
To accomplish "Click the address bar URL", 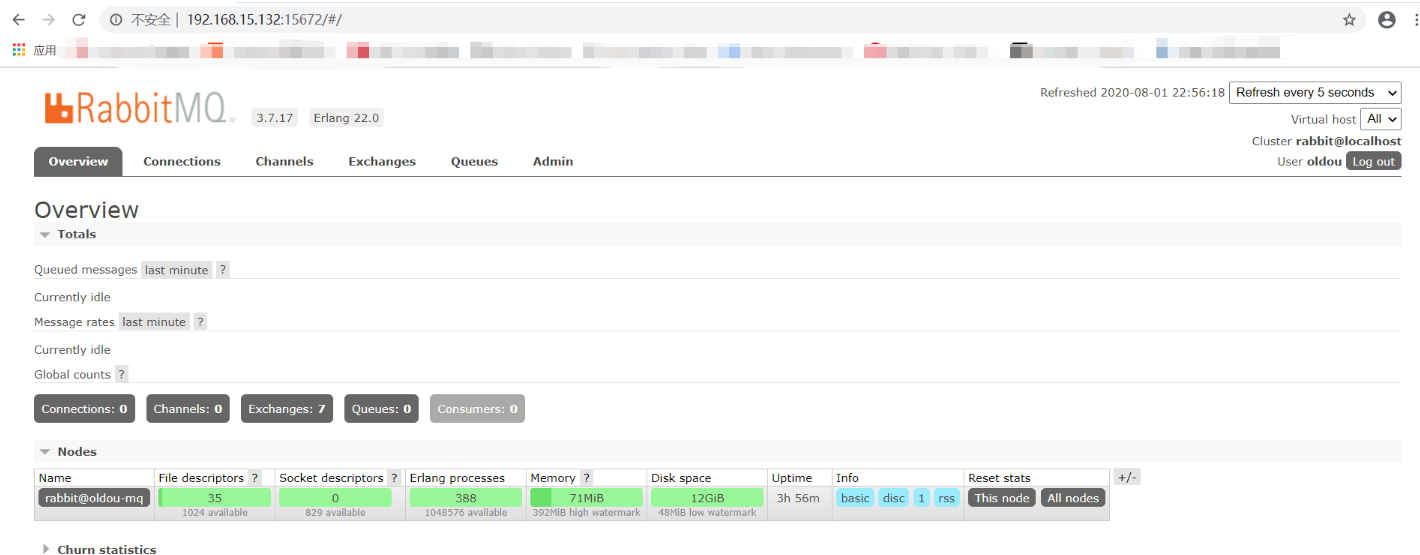I will coord(264,20).
